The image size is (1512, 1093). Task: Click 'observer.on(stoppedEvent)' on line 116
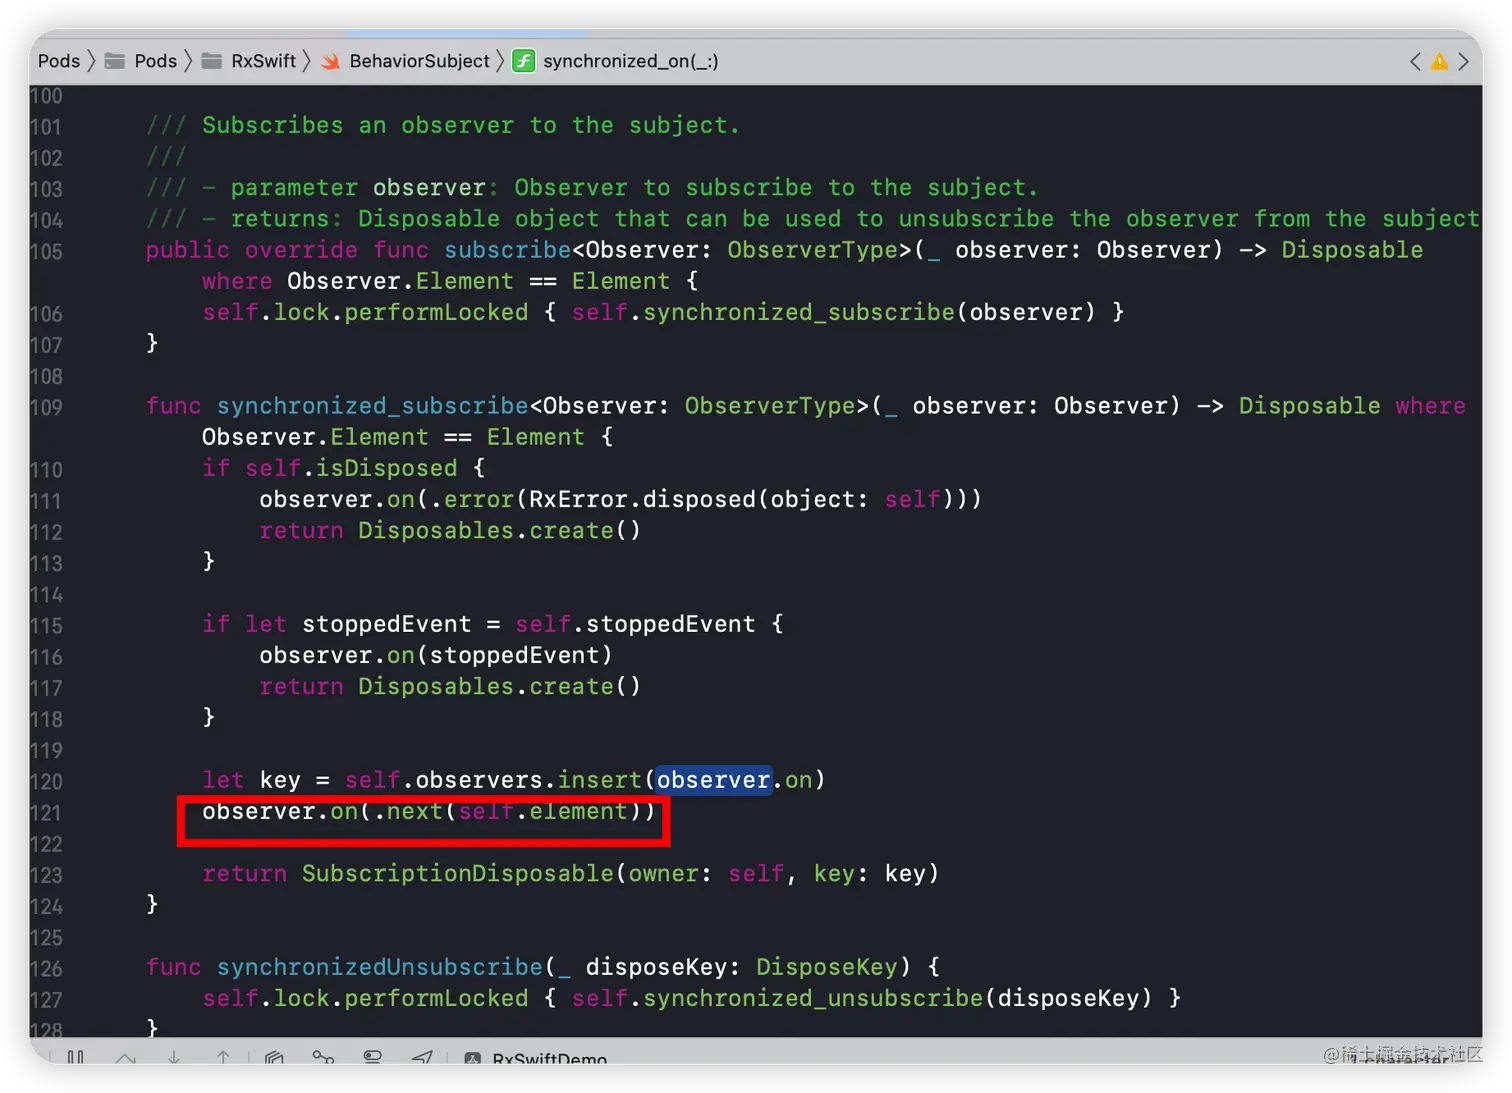[436, 655]
